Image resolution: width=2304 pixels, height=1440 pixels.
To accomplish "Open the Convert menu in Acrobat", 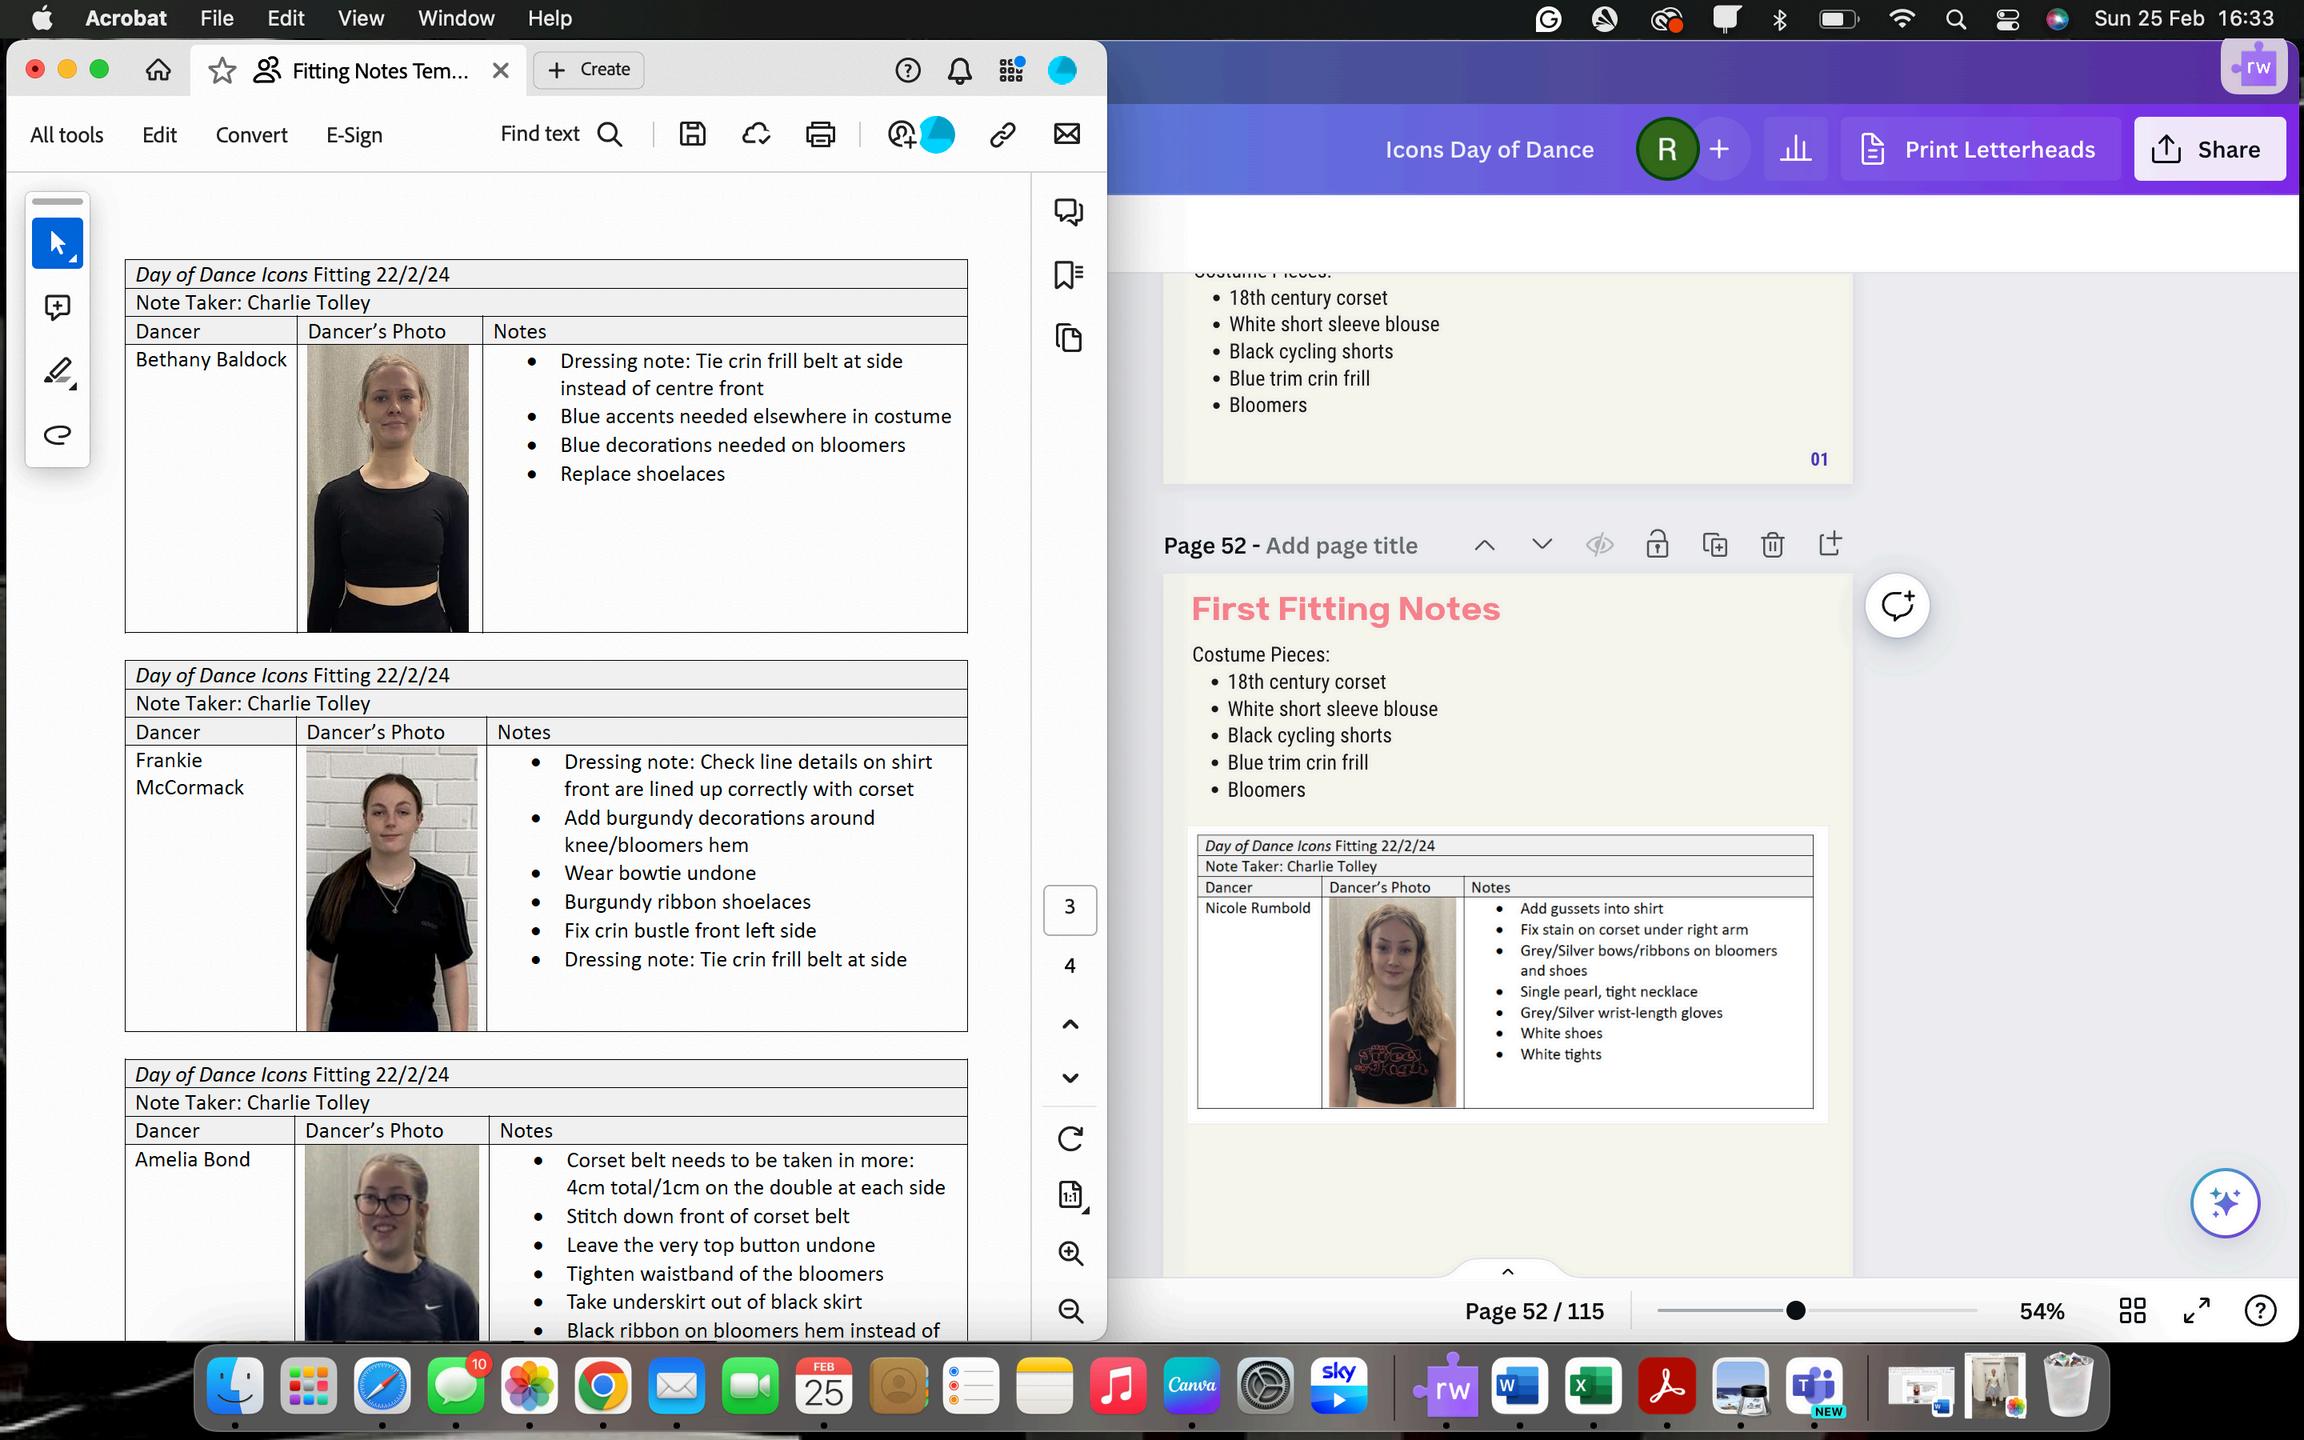I will [x=251, y=135].
